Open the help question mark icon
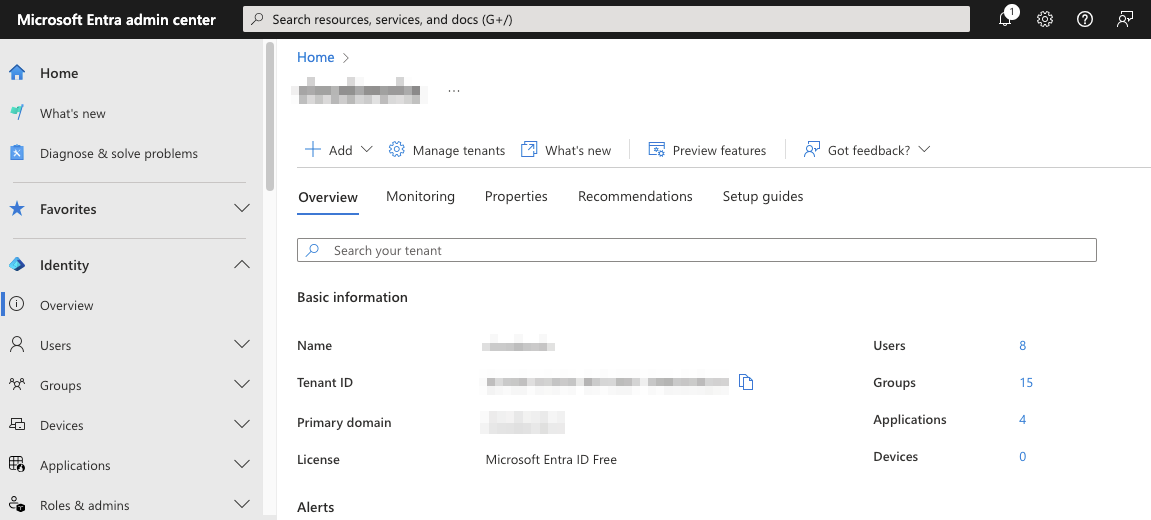 (x=1084, y=20)
